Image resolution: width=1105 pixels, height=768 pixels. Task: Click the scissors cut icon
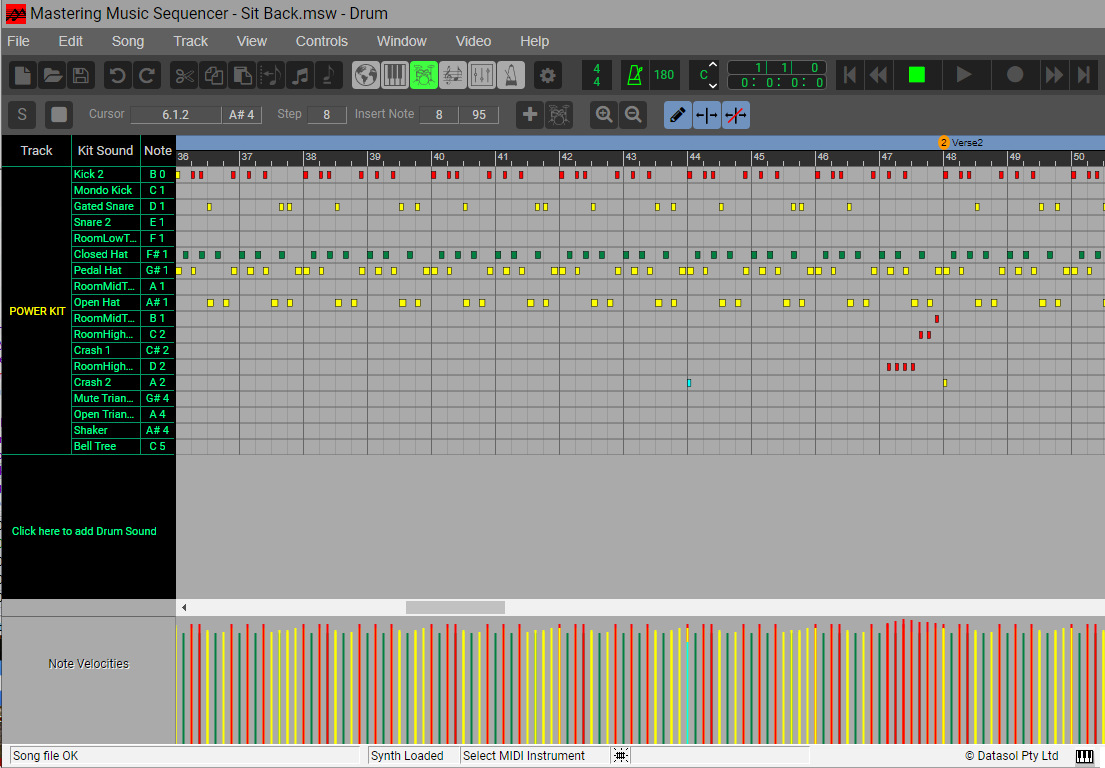(184, 75)
